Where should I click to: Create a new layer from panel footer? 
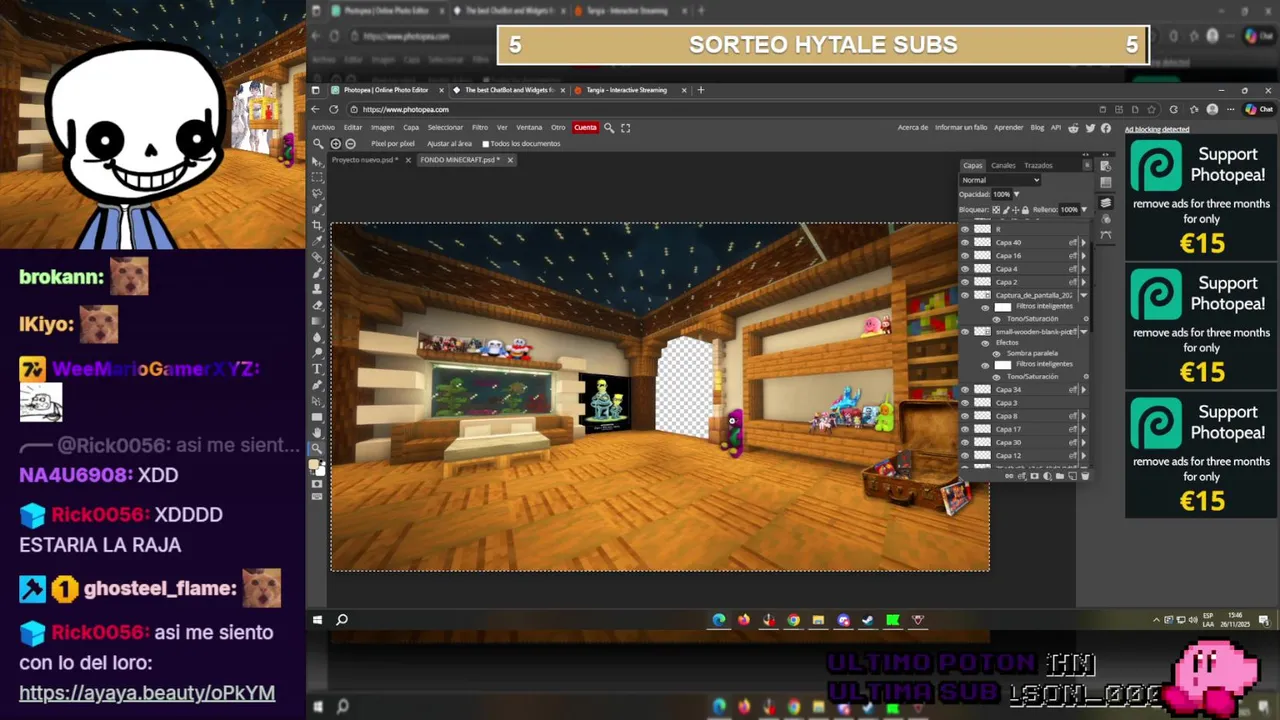[1072, 476]
